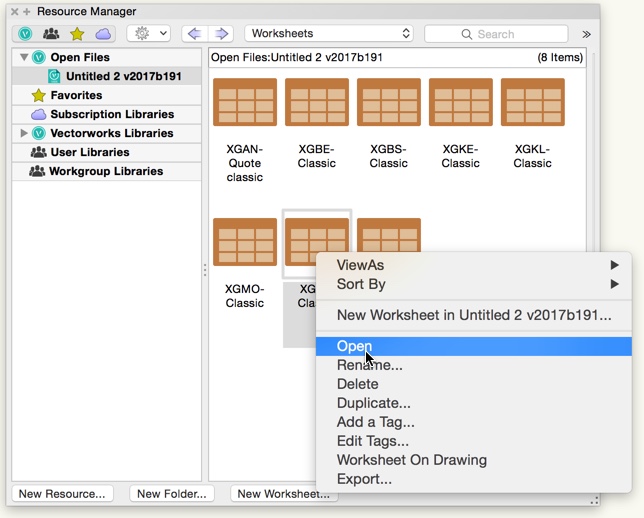Click the Untitled 2 file document icon
This screenshot has width=644, height=518.
[54, 76]
